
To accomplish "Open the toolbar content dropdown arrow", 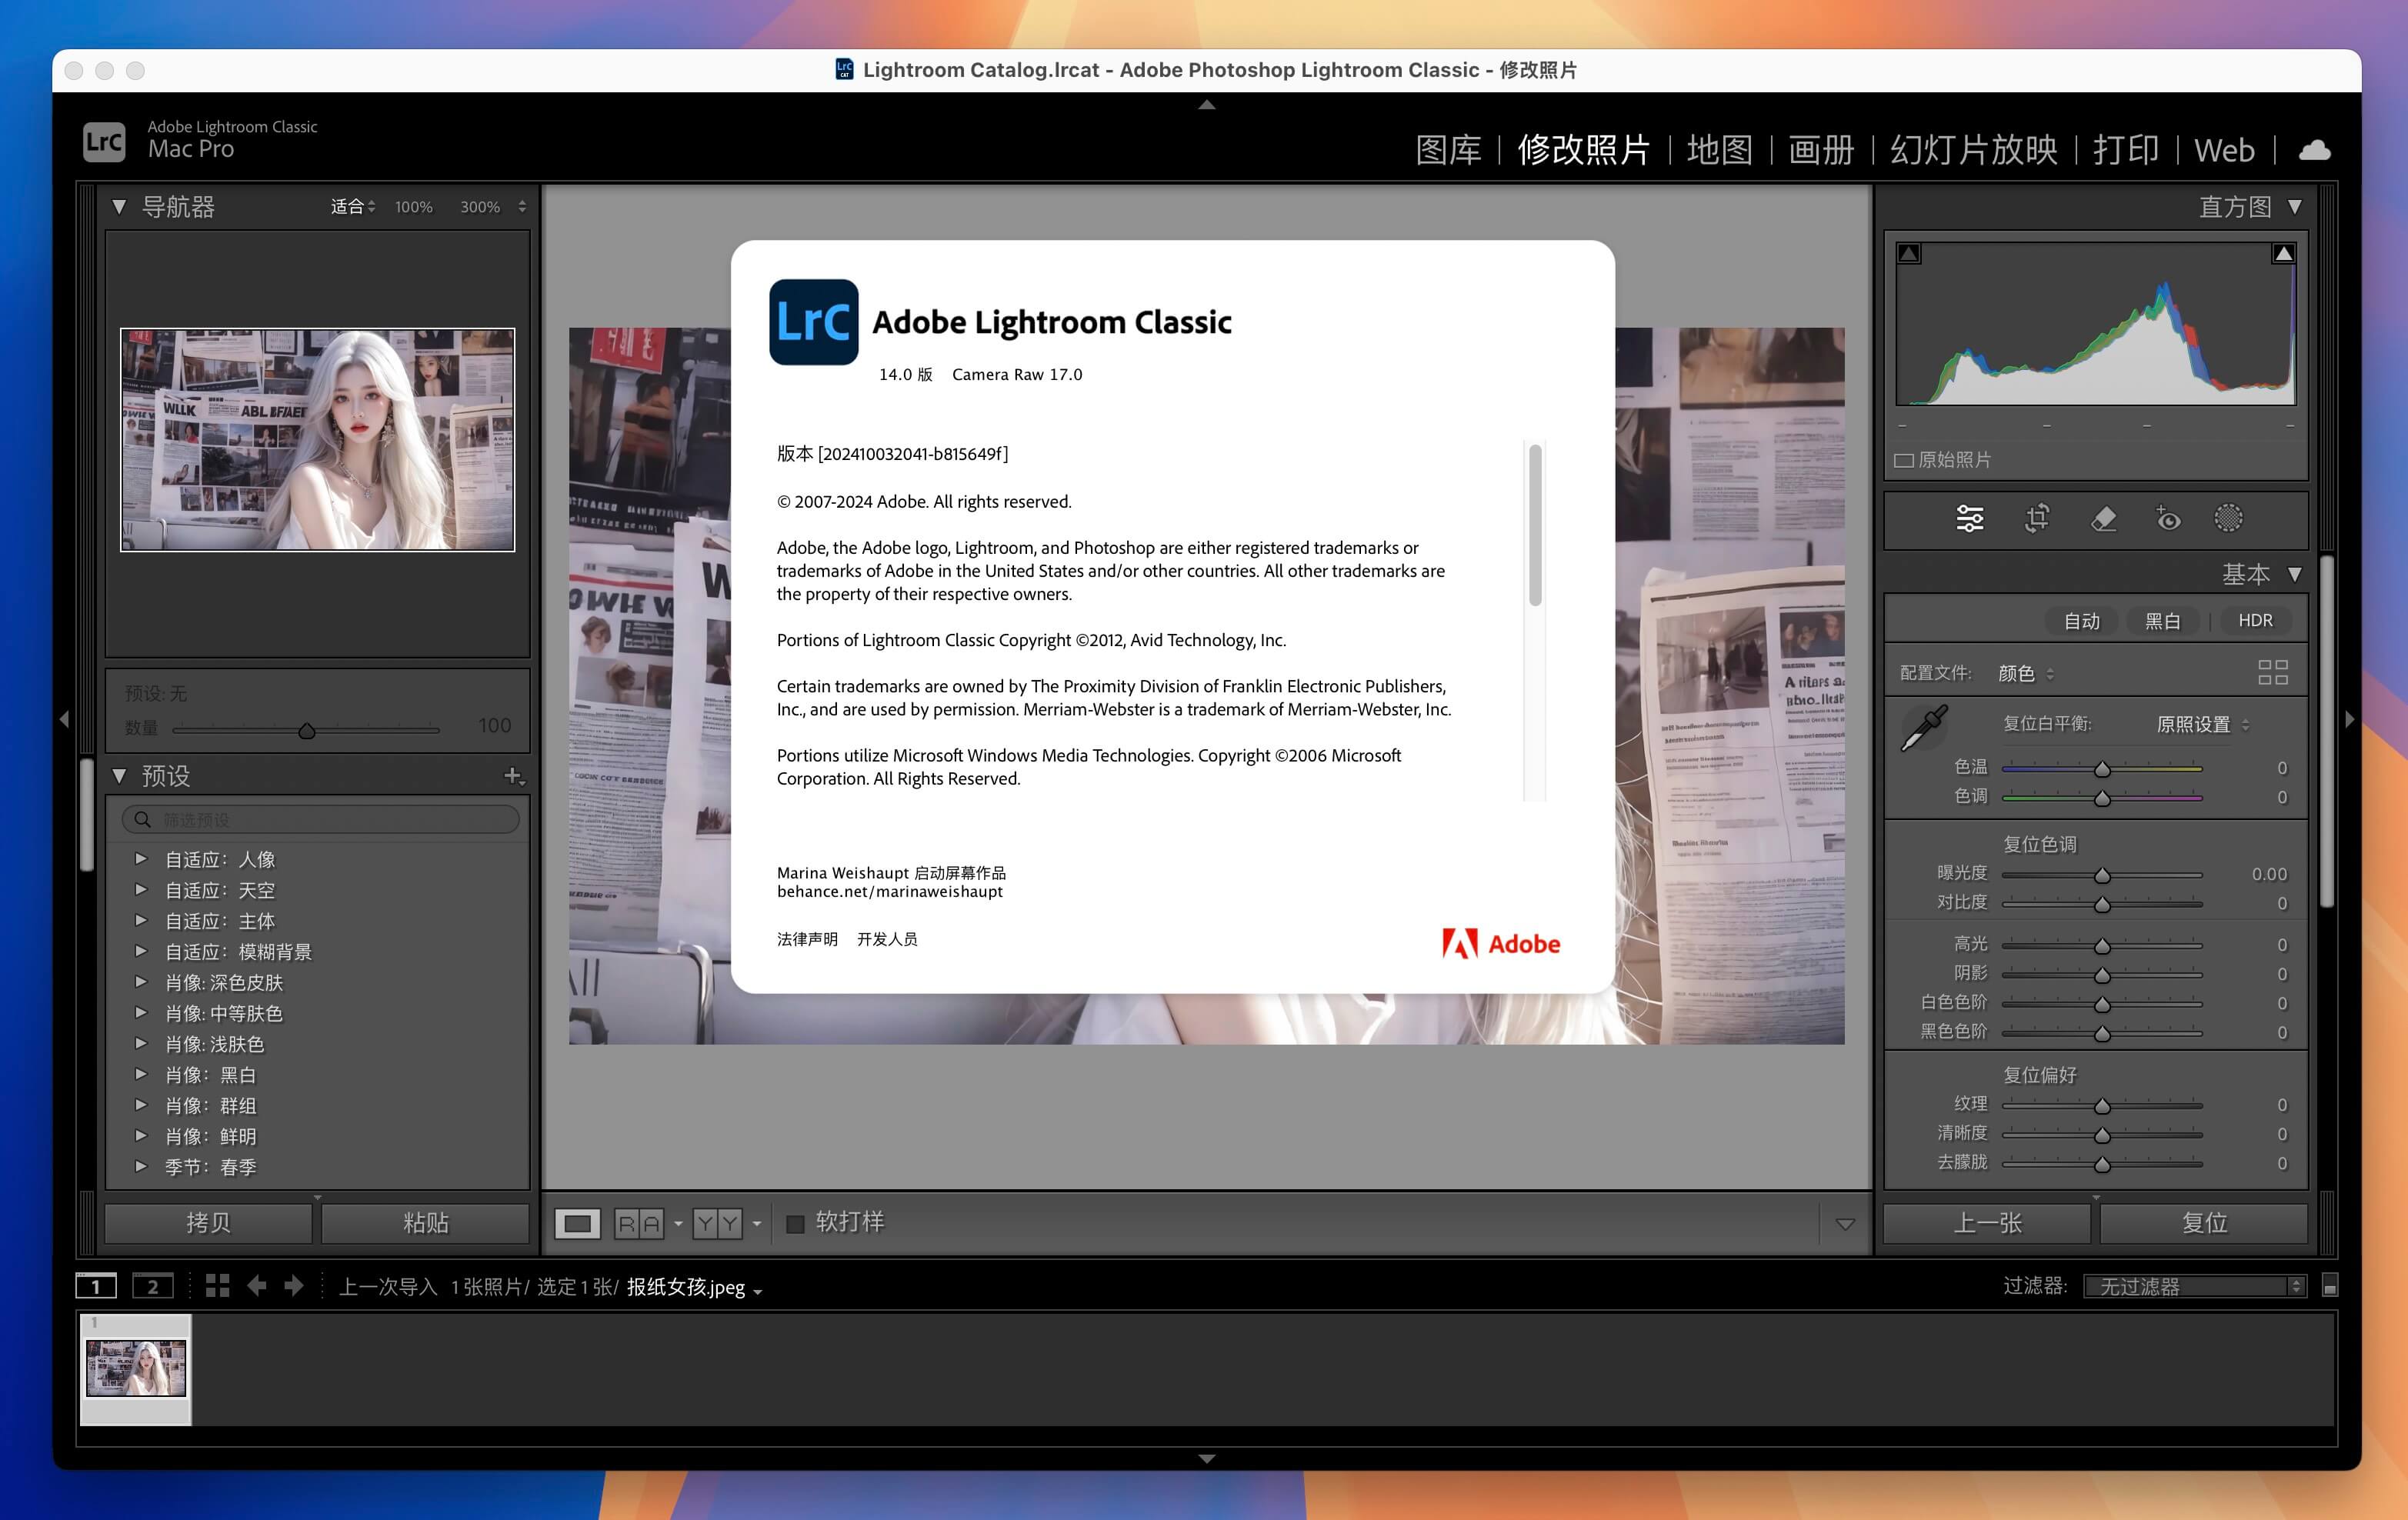I will pyautogui.click(x=1845, y=1224).
